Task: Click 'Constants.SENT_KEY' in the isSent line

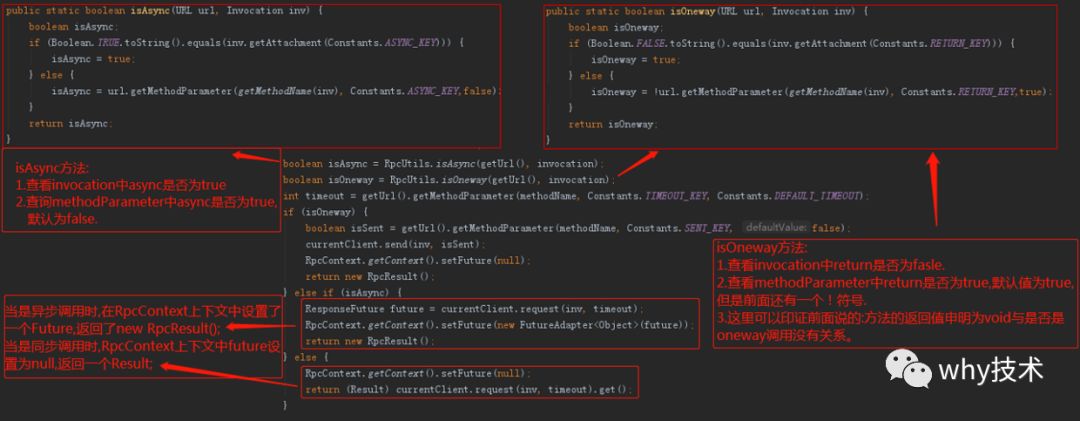Action: 678,227
